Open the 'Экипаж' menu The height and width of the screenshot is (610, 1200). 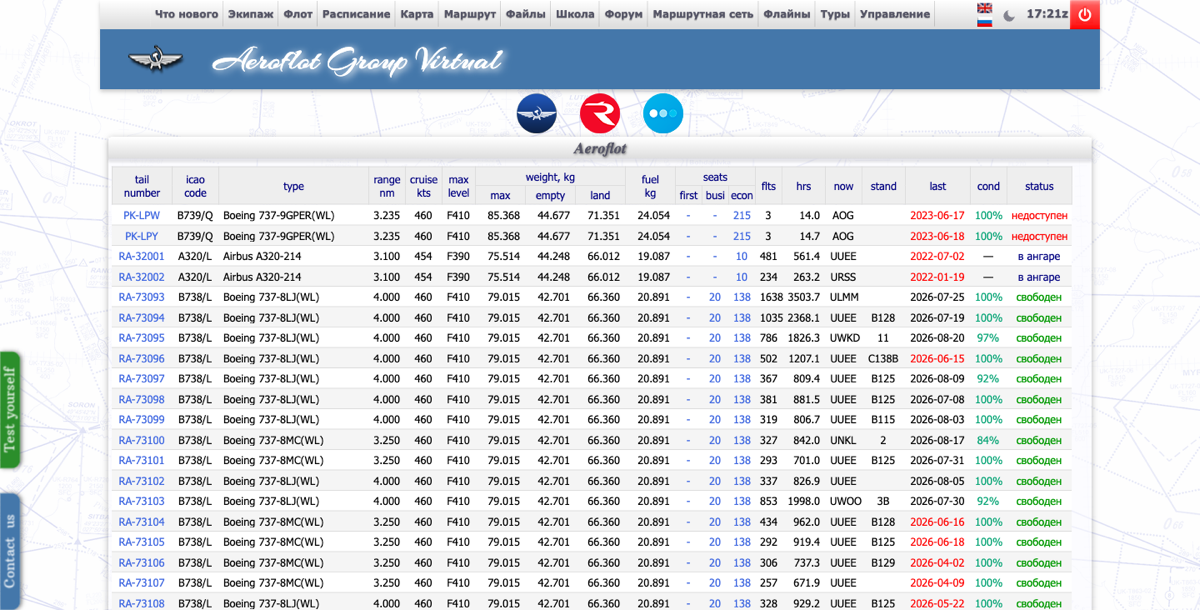coord(251,14)
